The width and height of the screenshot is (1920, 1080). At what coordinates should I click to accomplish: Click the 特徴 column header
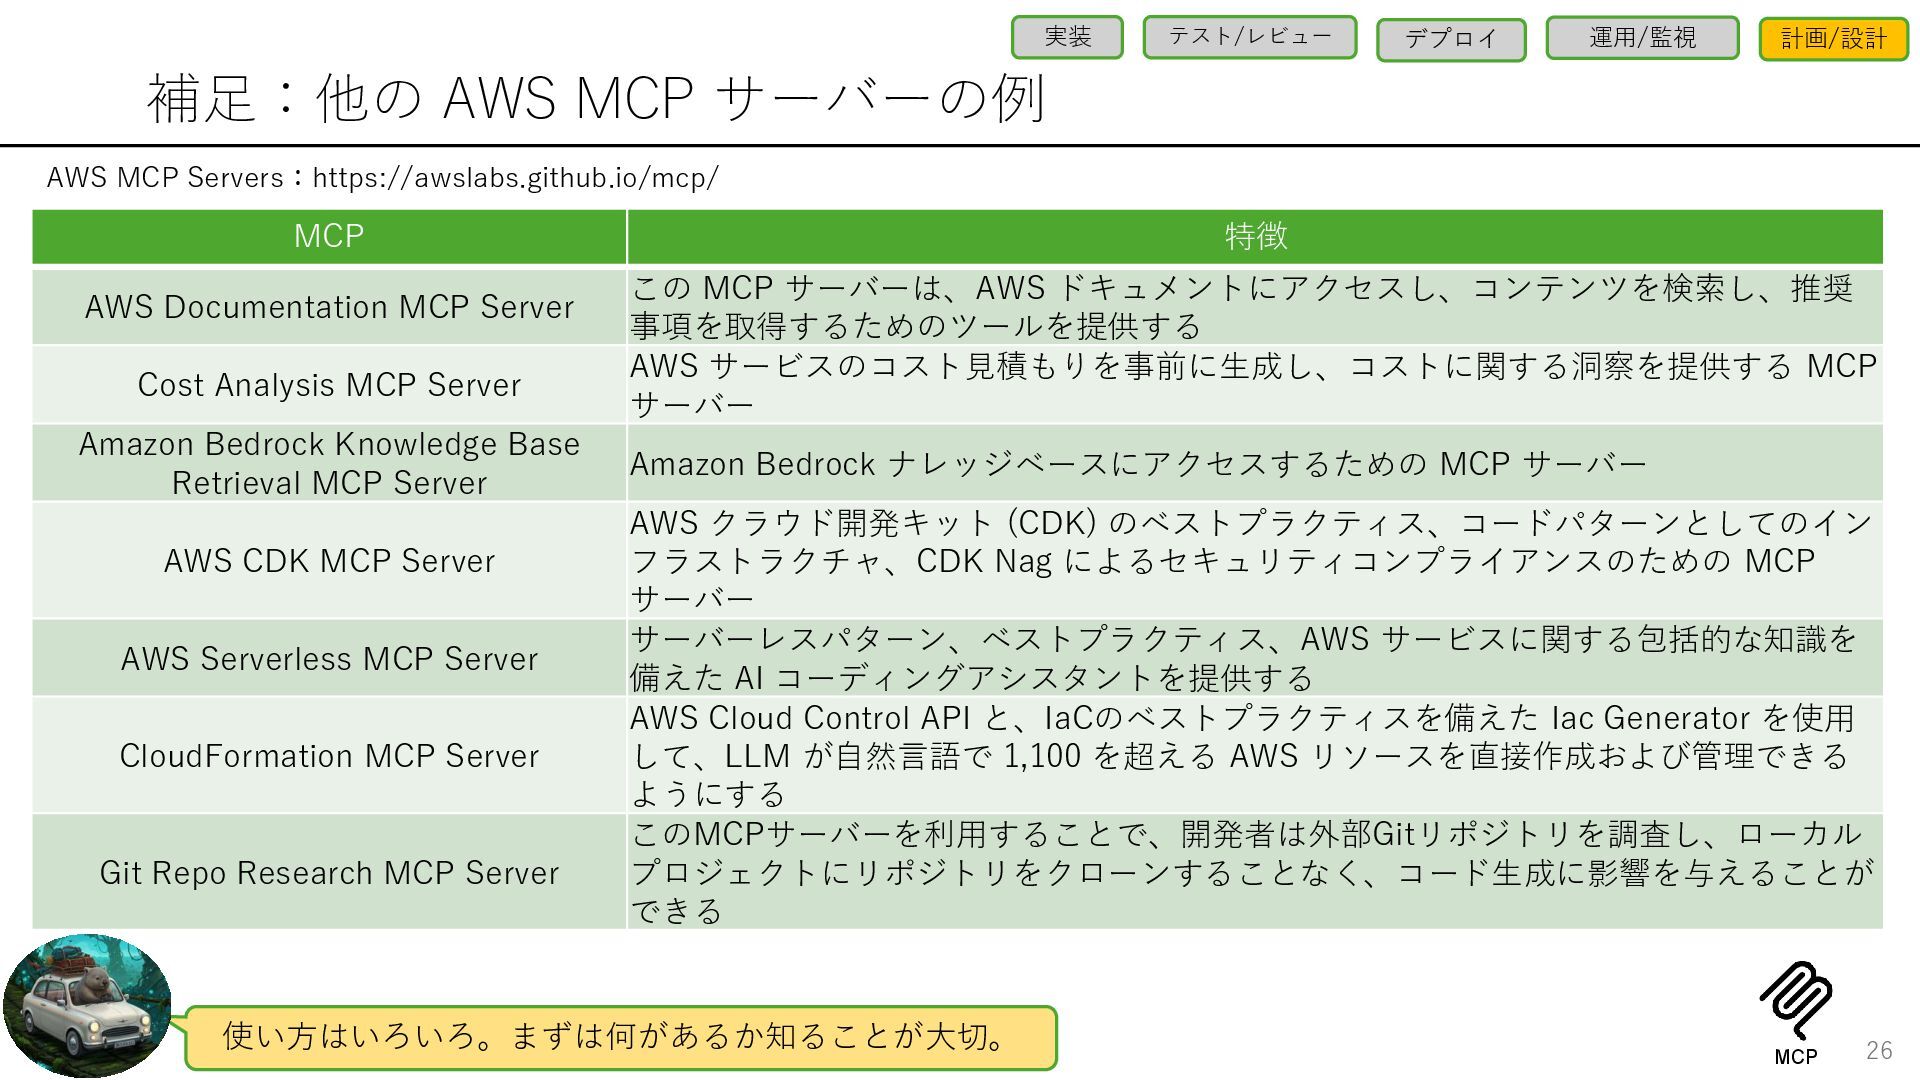pyautogui.click(x=1255, y=237)
